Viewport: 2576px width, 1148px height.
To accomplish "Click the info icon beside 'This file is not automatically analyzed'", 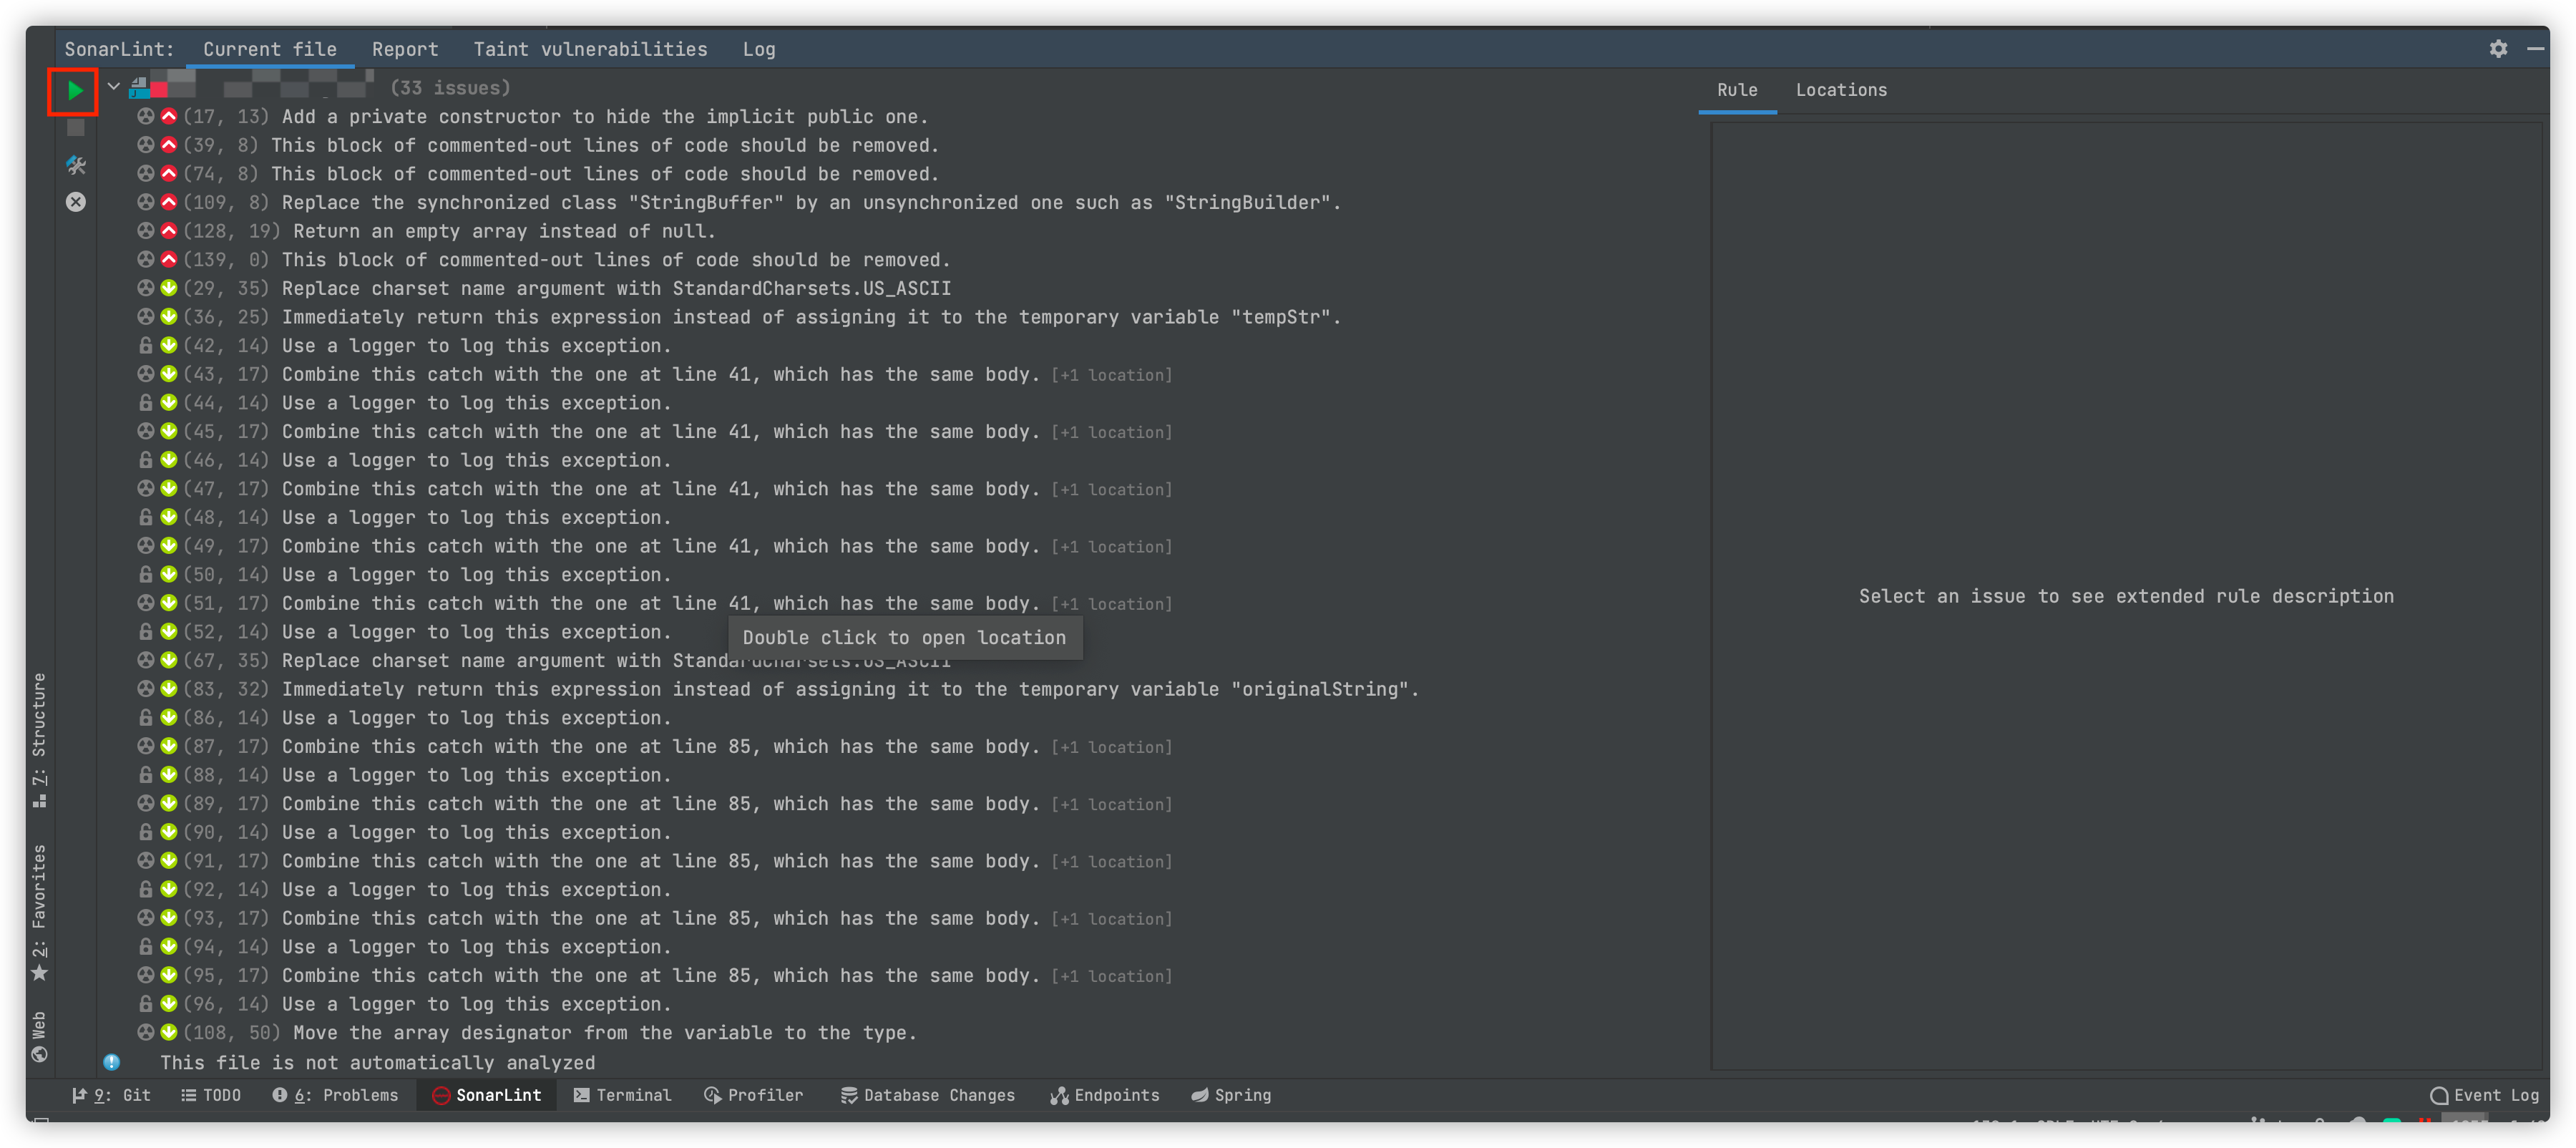I will click(x=111, y=1062).
